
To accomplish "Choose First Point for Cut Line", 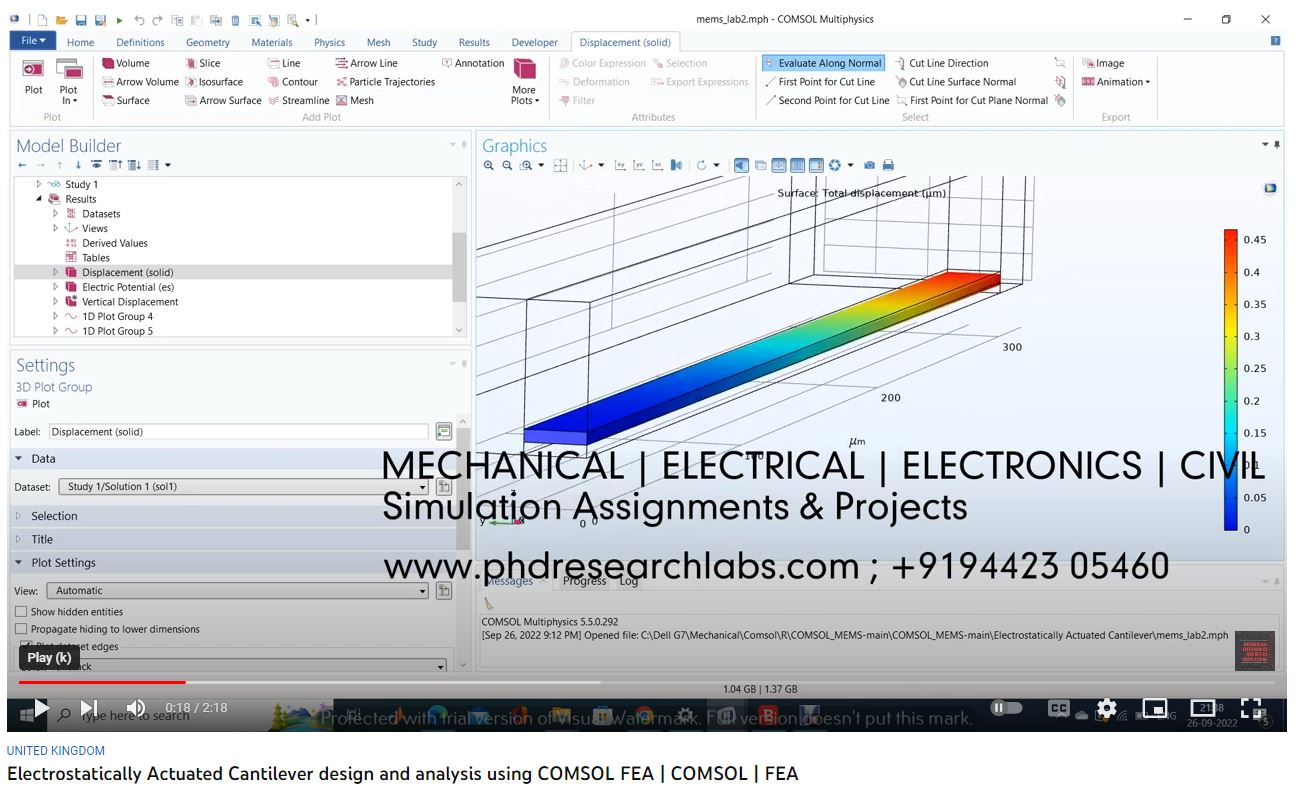I will pyautogui.click(x=820, y=82).
